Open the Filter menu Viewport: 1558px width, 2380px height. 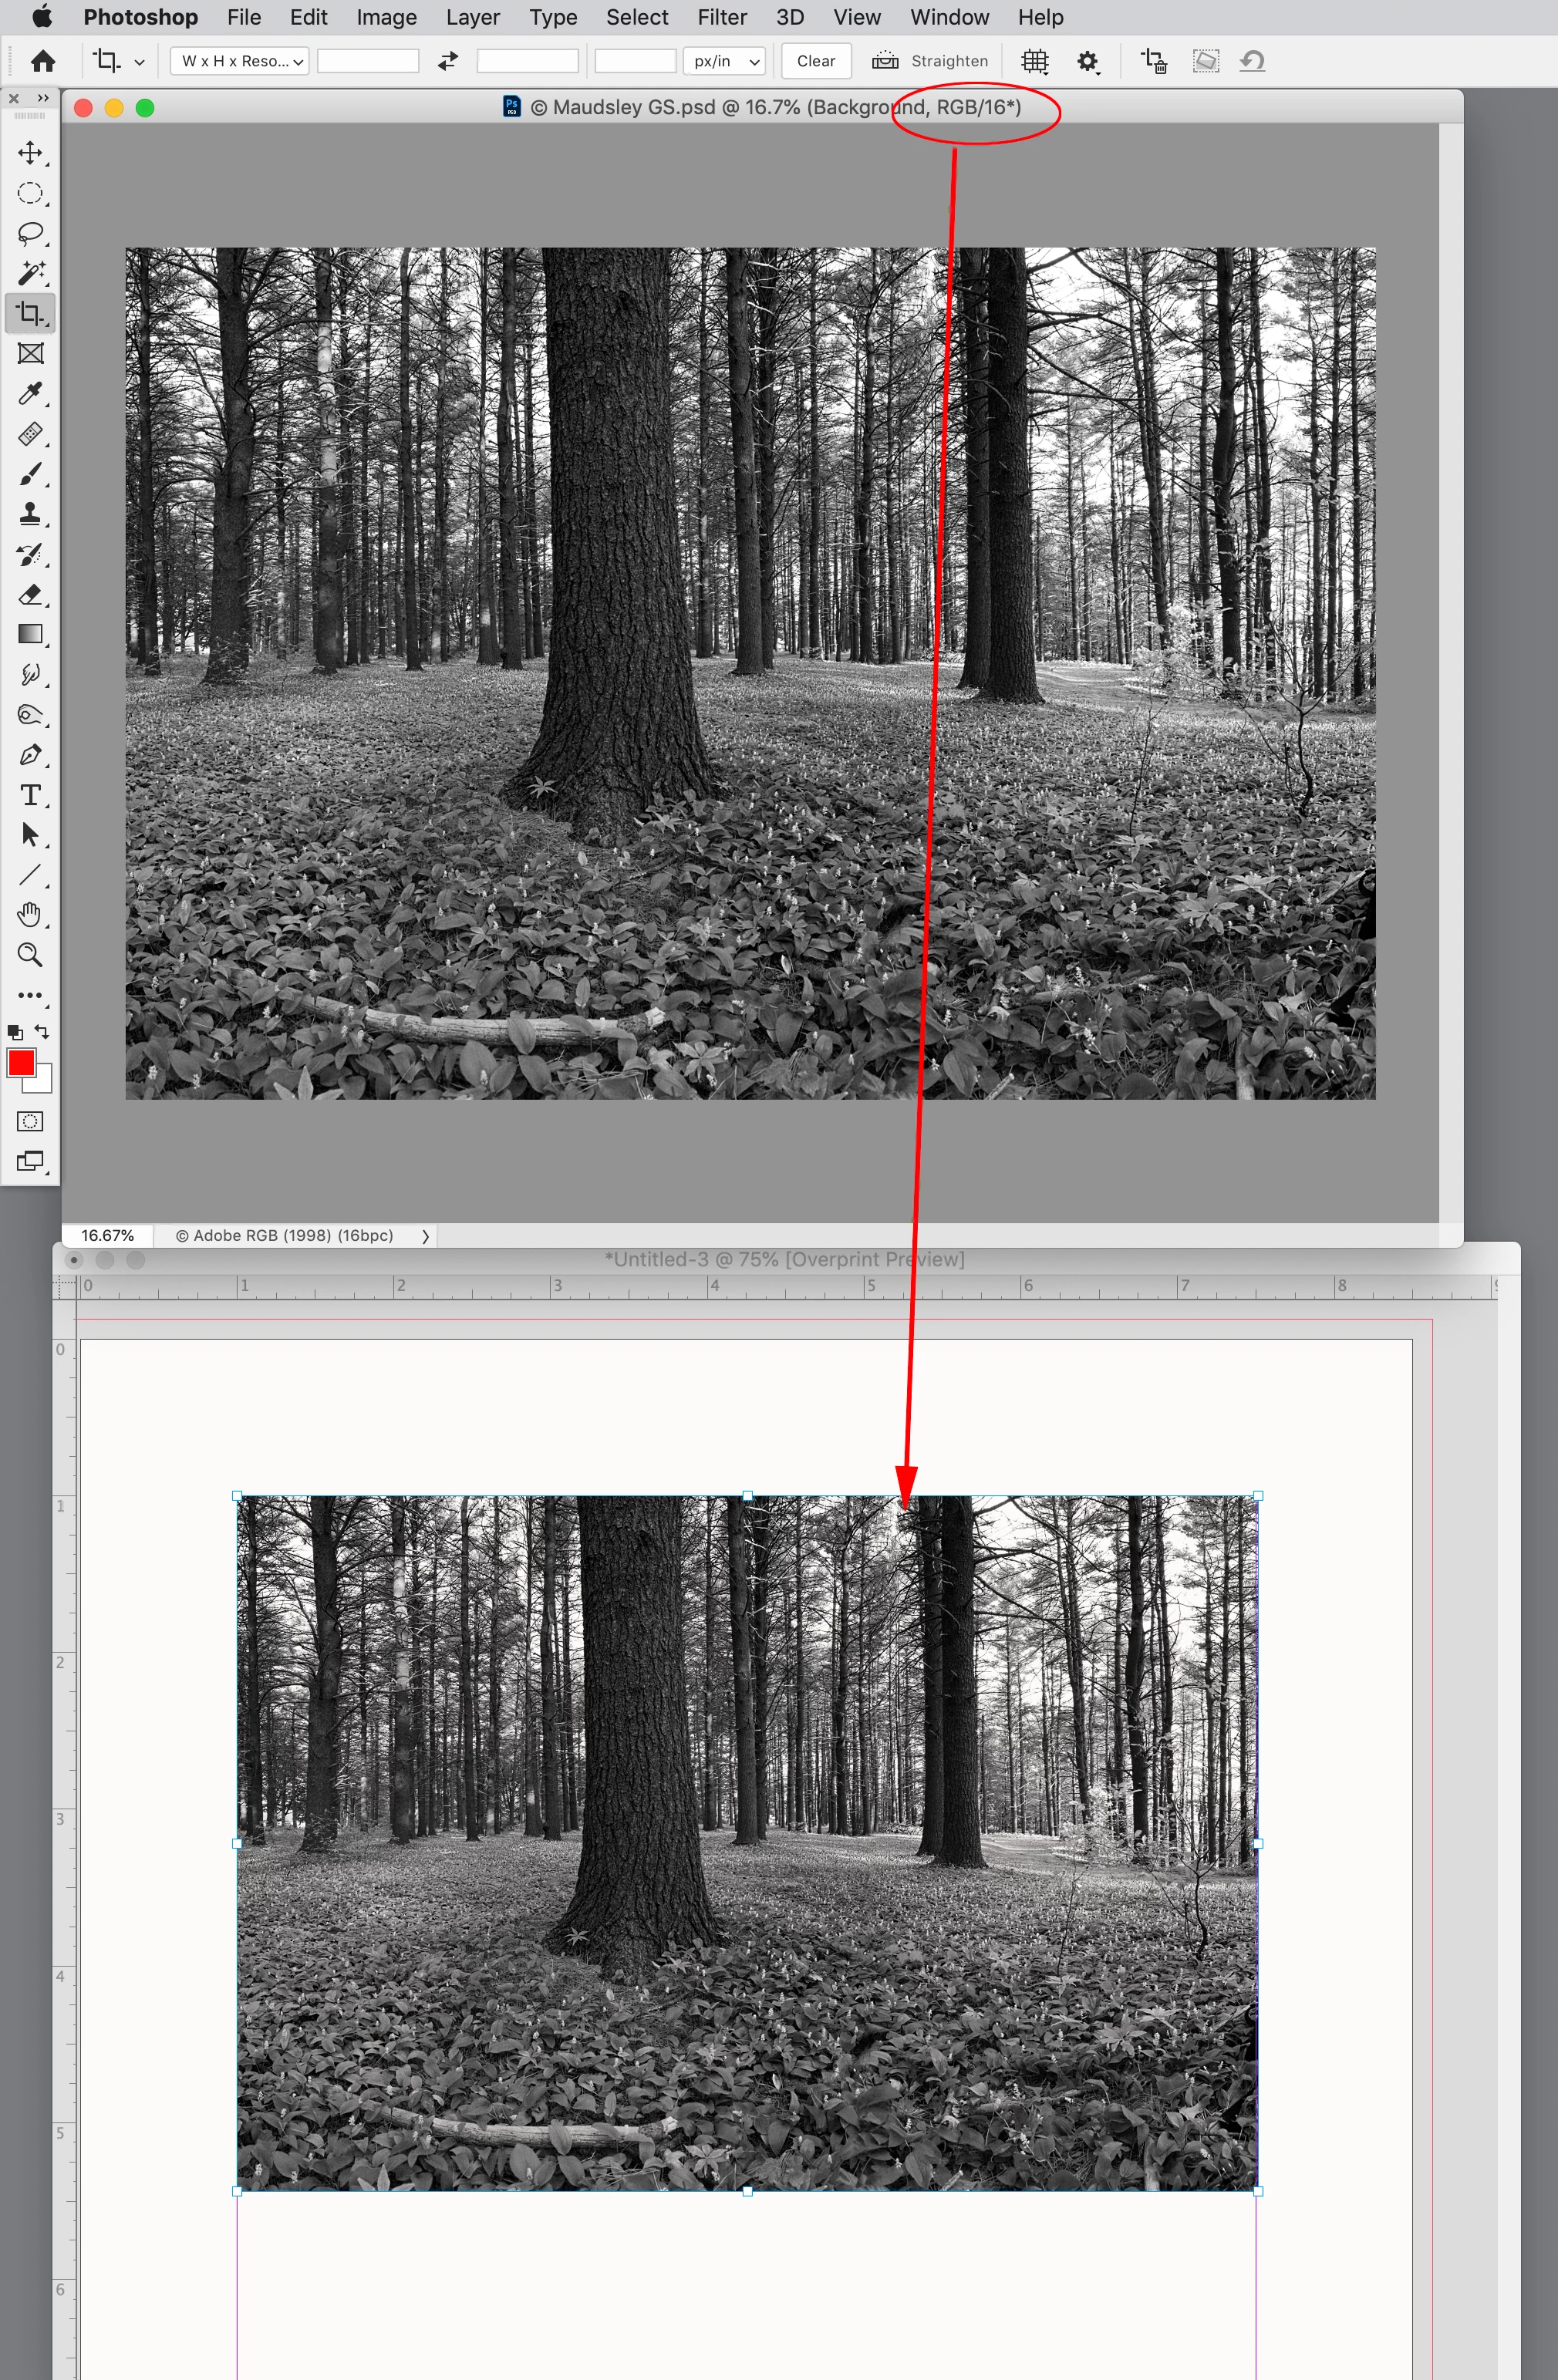click(721, 17)
